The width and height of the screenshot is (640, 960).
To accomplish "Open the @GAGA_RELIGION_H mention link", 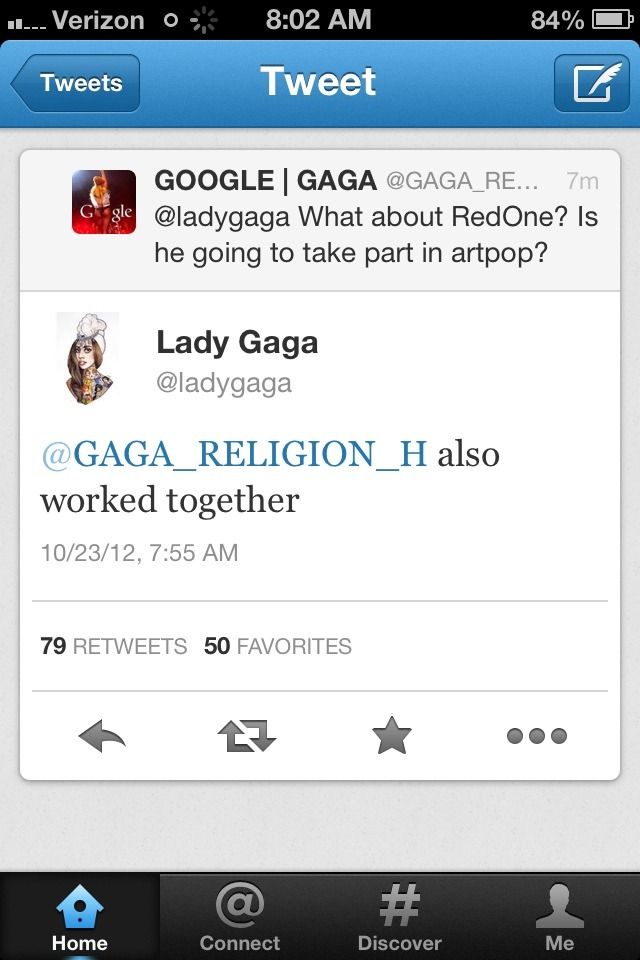I will 234,454.
